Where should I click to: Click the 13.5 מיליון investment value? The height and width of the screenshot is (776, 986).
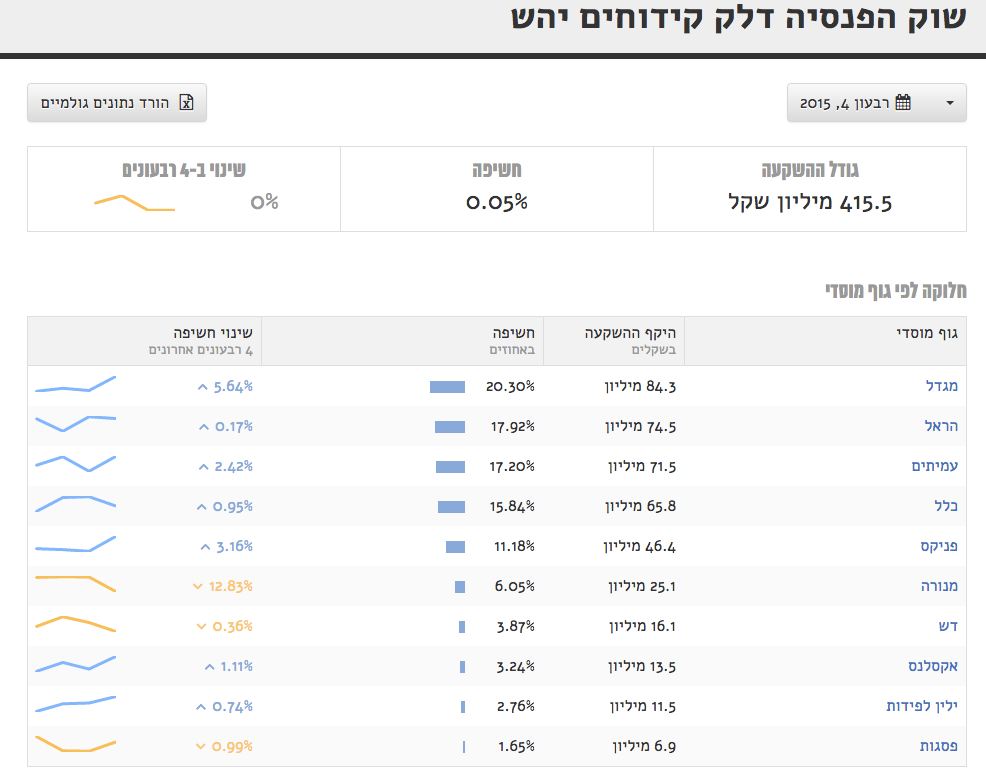click(x=641, y=667)
